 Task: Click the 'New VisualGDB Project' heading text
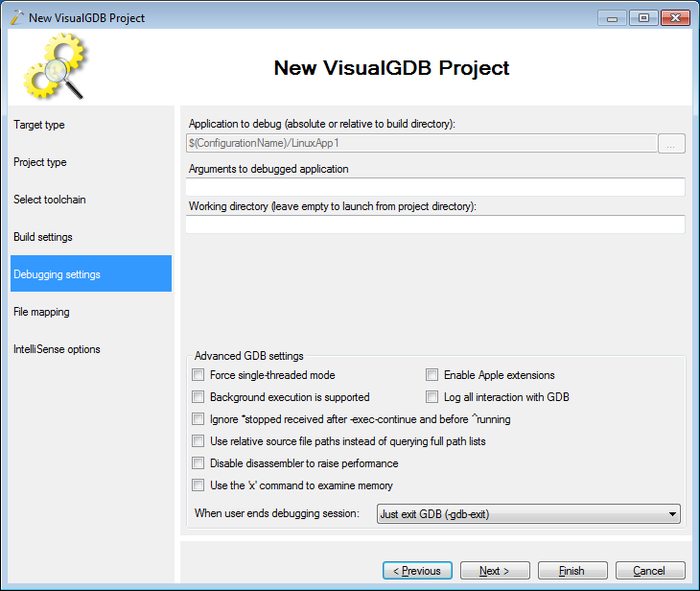391,68
